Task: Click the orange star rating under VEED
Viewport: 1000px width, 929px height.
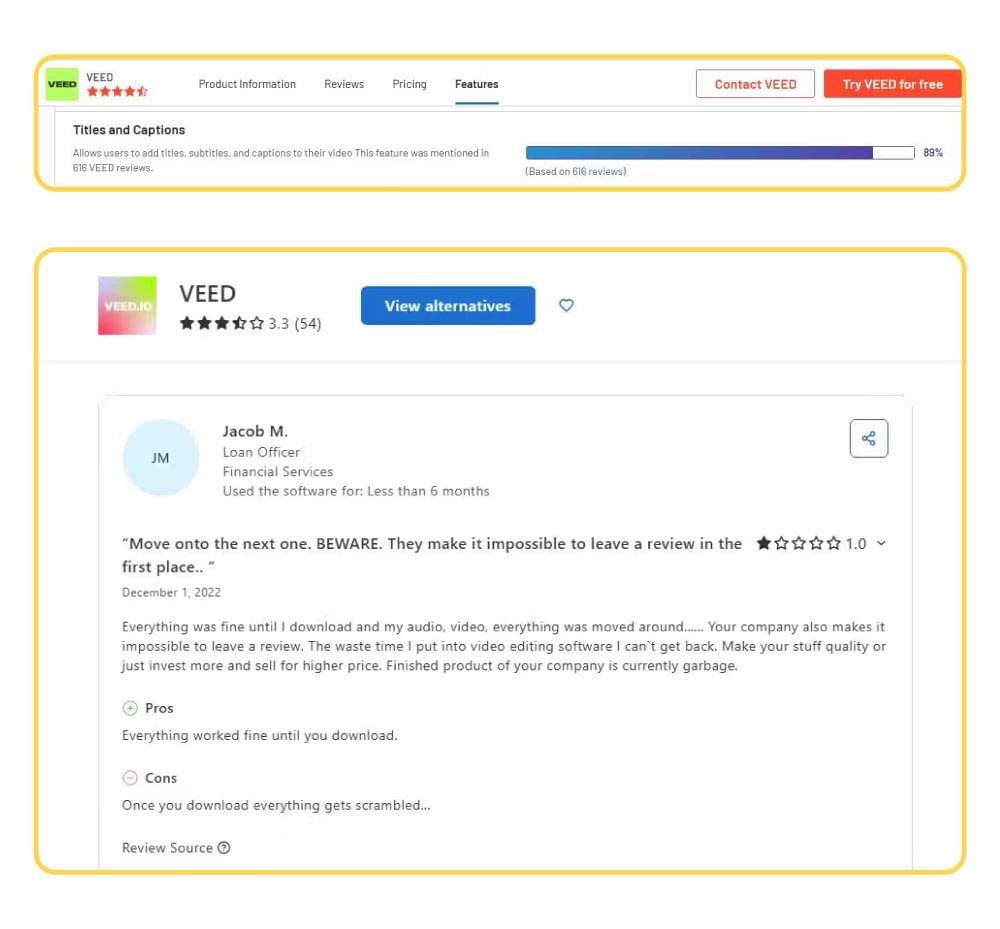Action: (117, 91)
